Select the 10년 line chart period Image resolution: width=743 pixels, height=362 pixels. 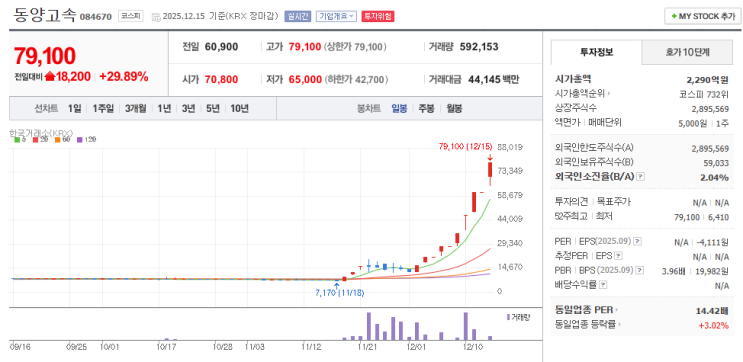239,109
